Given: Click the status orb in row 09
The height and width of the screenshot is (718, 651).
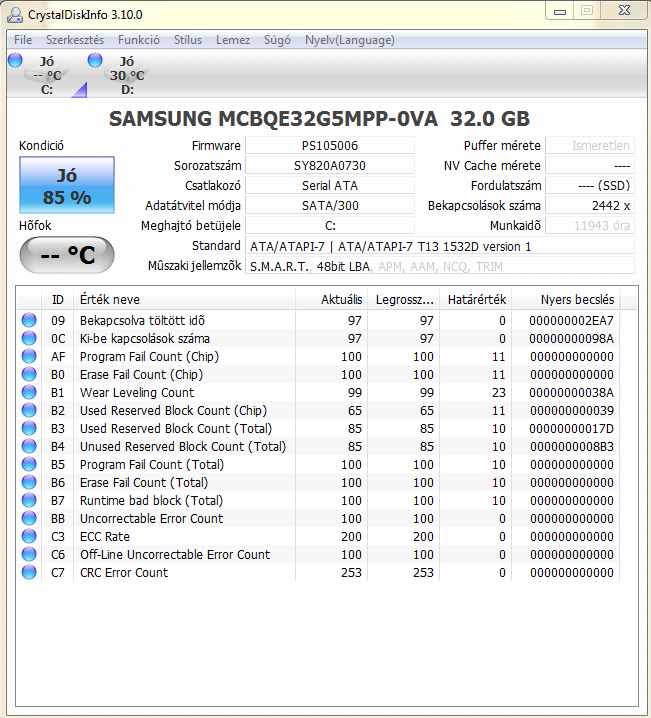Looking at the screenshot, I should (x=29, y=320).
